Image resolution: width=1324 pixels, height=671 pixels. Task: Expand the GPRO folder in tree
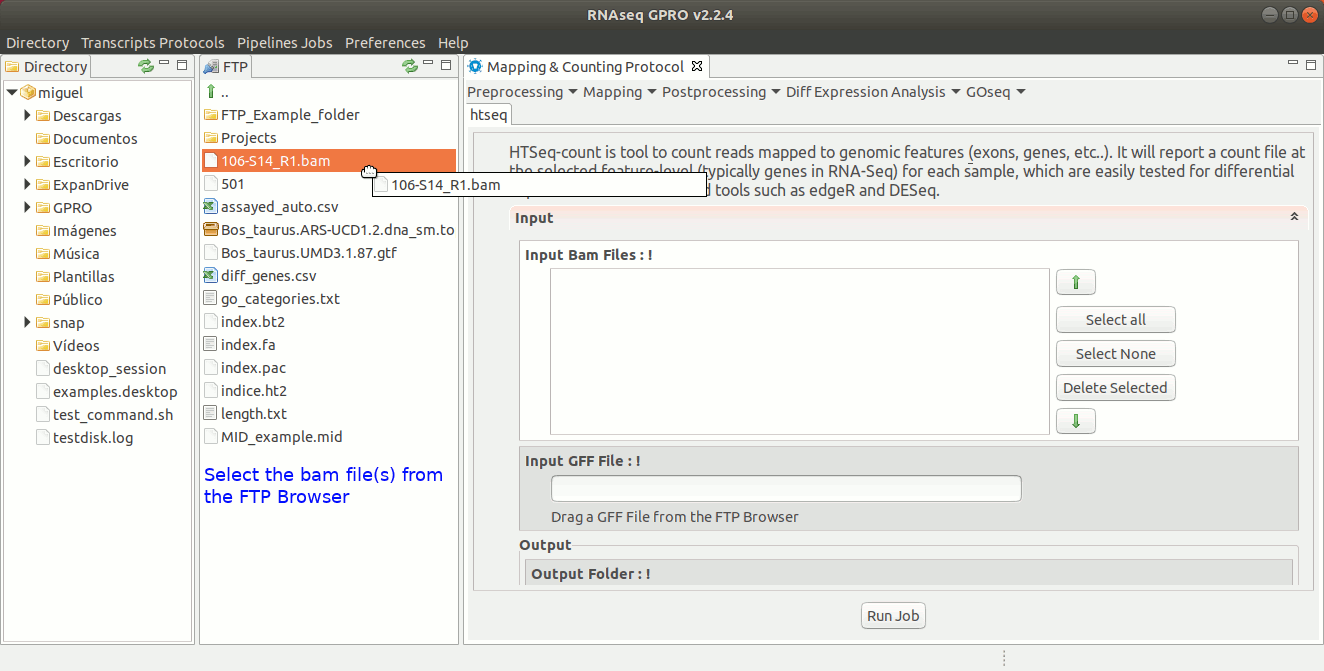point(28,208)
